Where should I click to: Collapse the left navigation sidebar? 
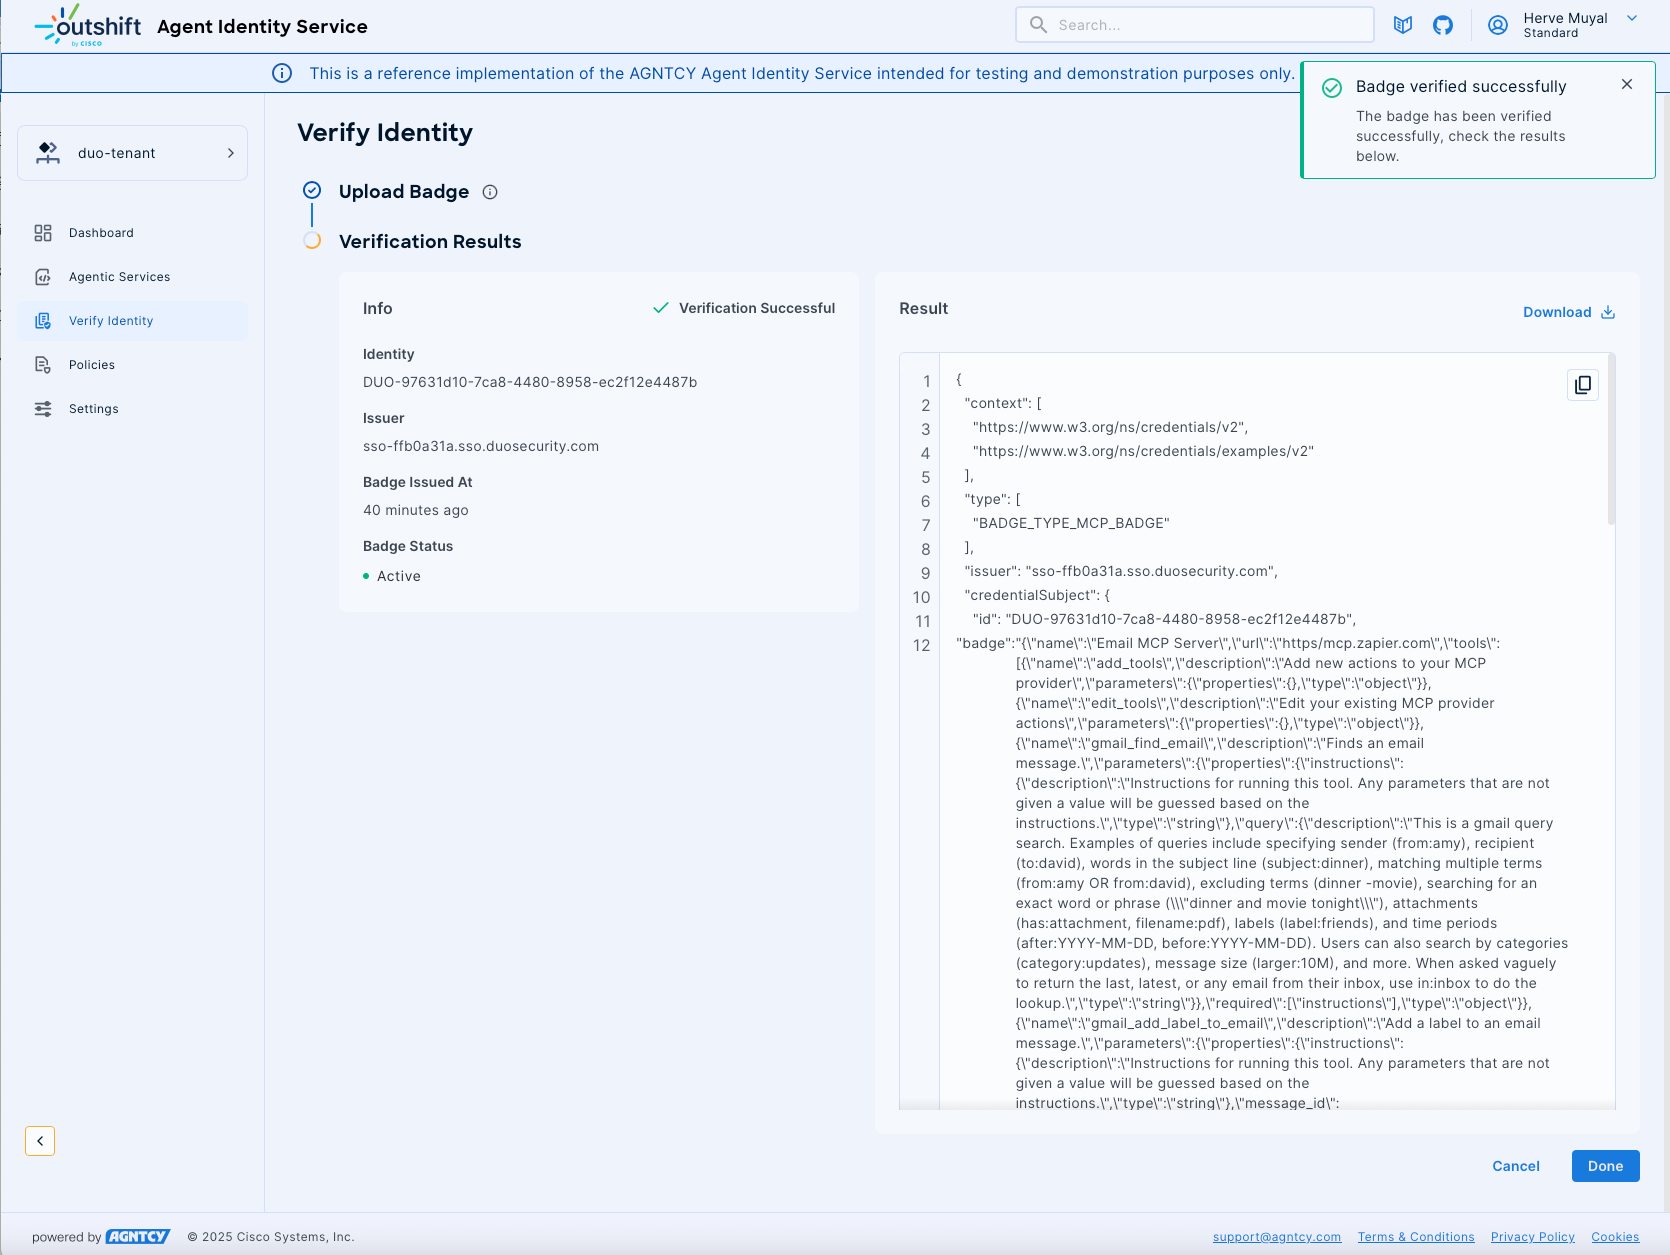(40, 1140)
